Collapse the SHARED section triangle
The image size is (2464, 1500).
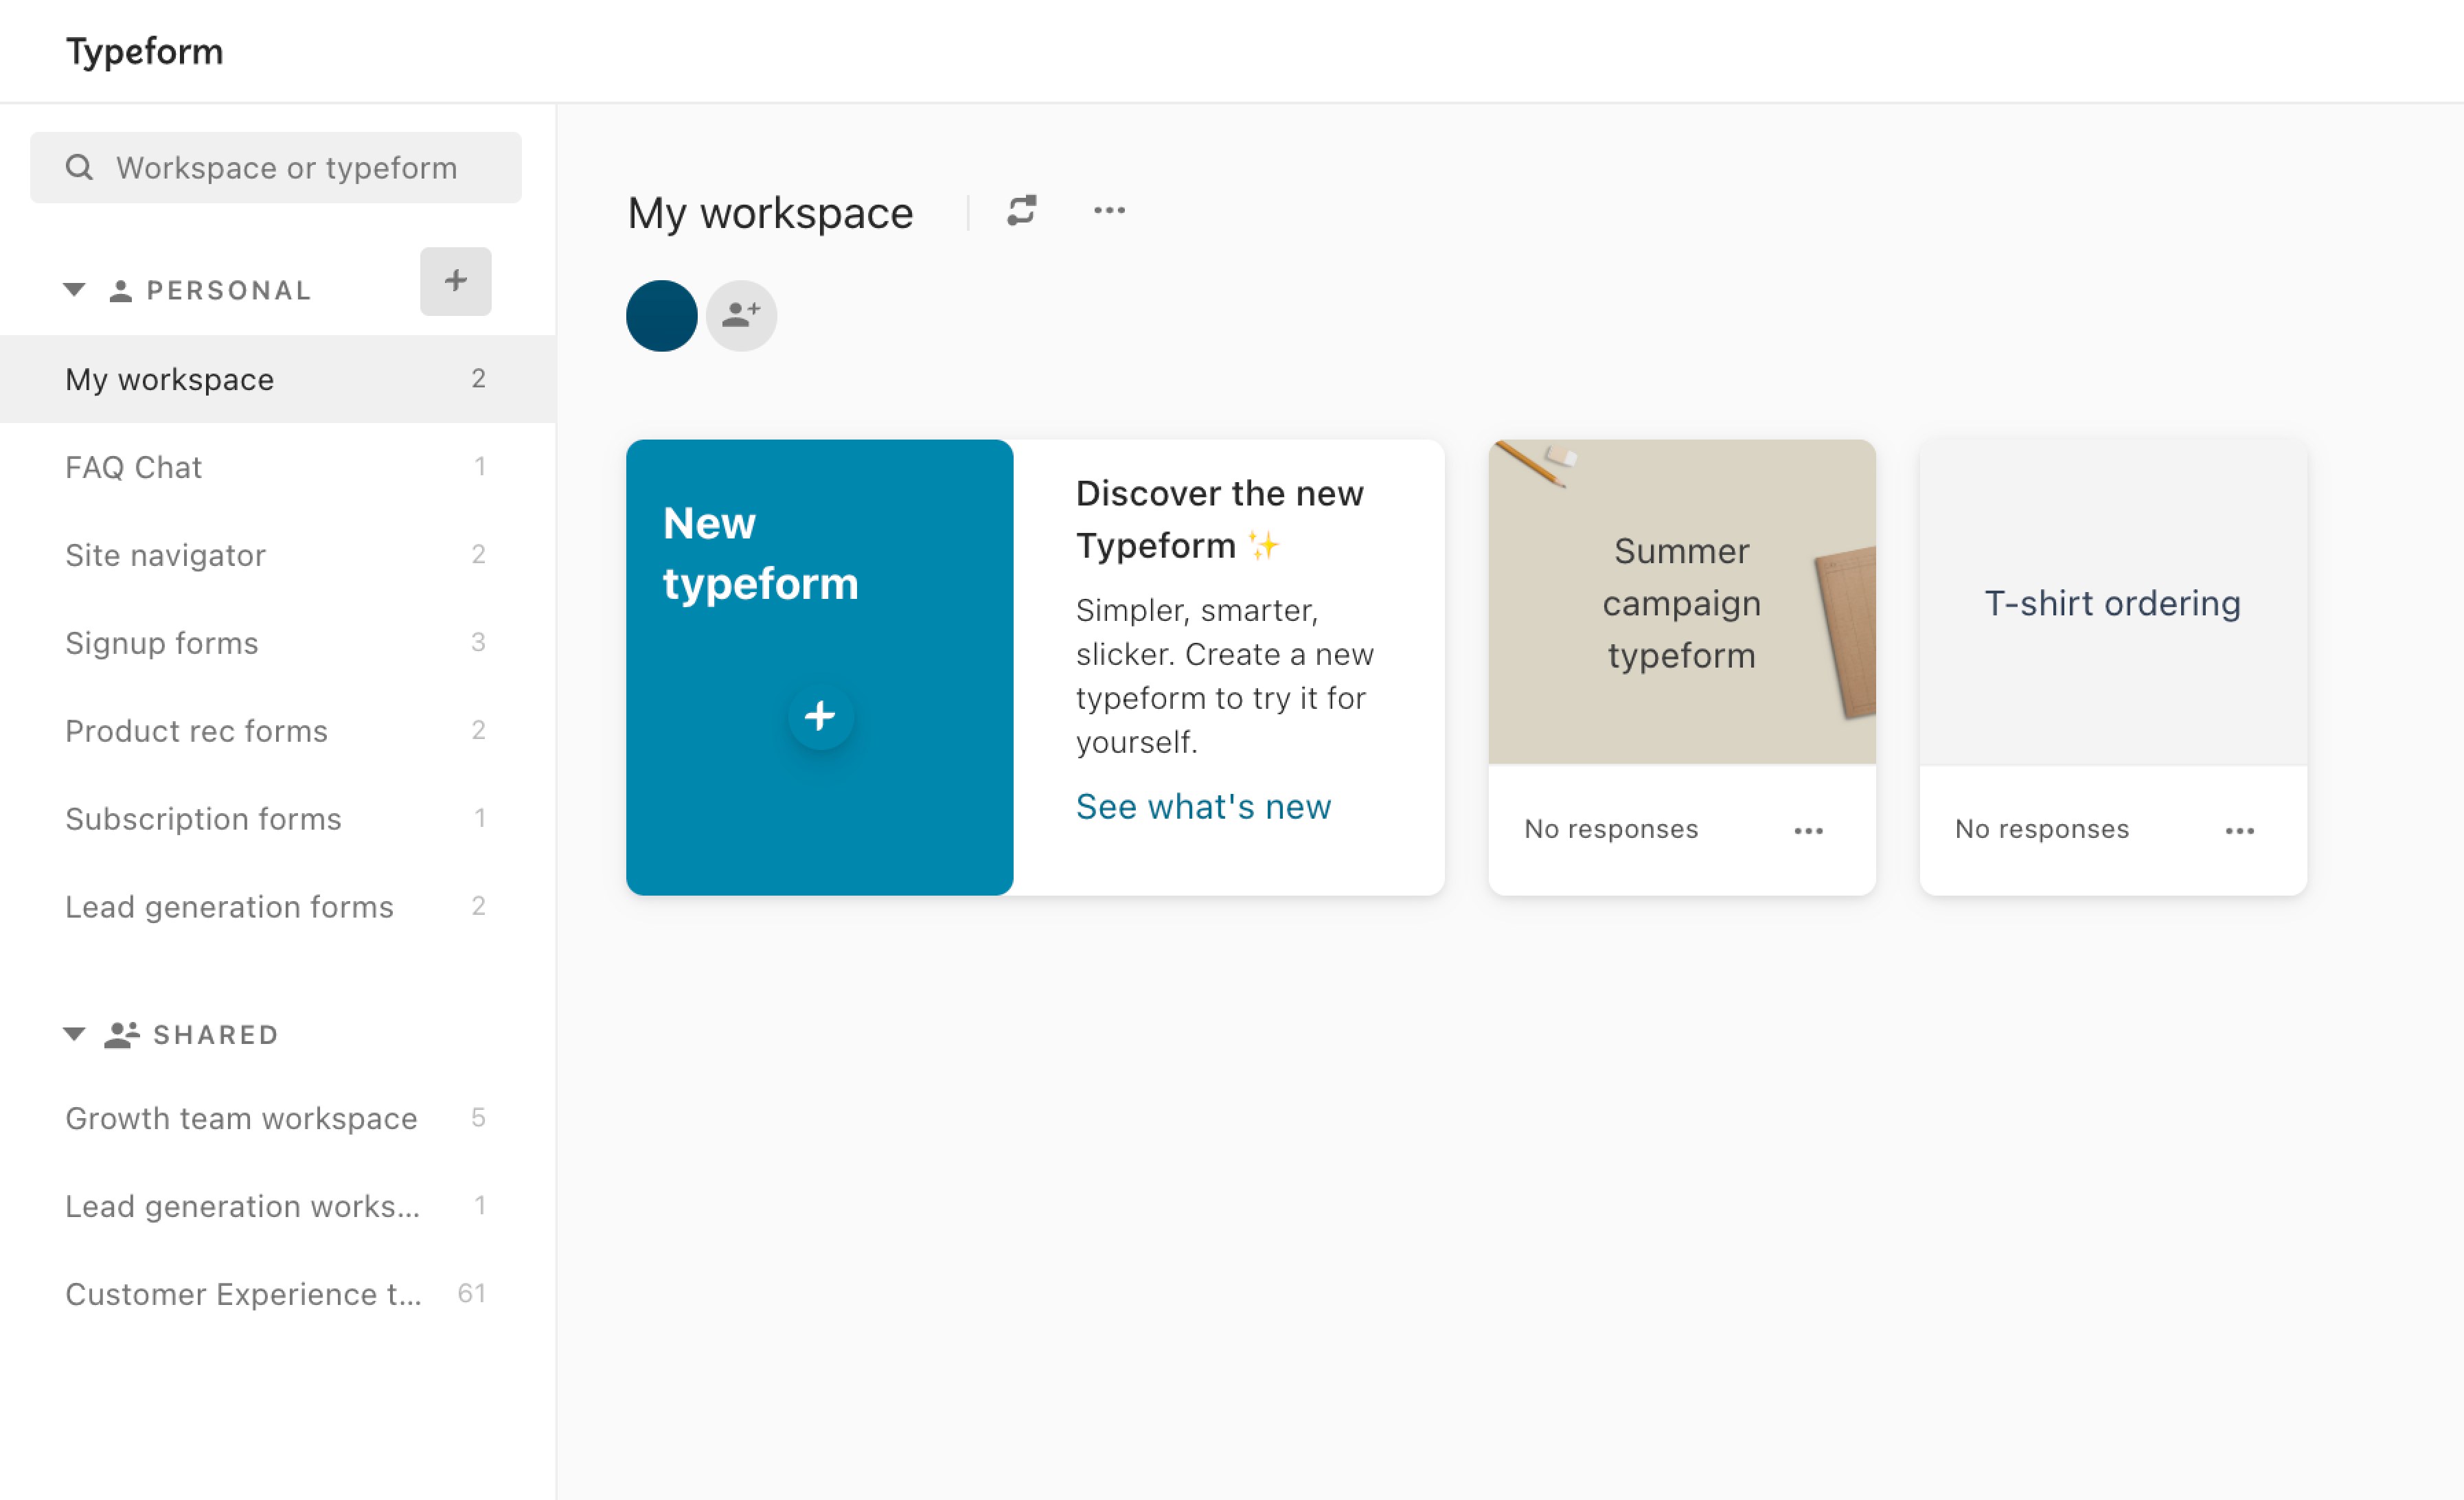click(x=74, y=1034)
